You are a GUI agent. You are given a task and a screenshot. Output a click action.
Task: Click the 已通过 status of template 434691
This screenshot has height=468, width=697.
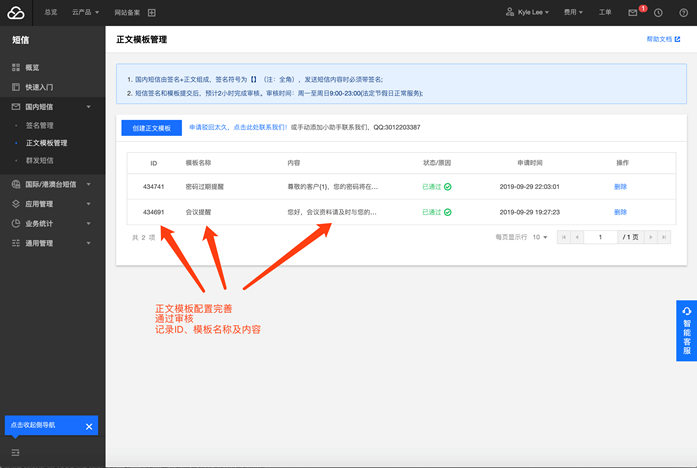pos(437,212)
